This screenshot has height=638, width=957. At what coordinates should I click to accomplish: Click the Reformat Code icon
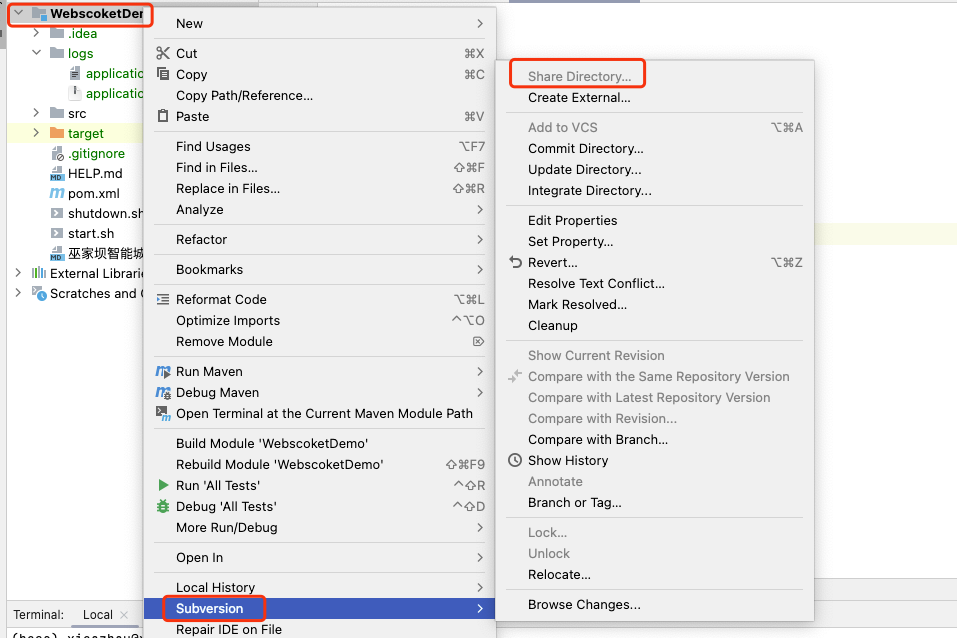click(x=162, y=299)
